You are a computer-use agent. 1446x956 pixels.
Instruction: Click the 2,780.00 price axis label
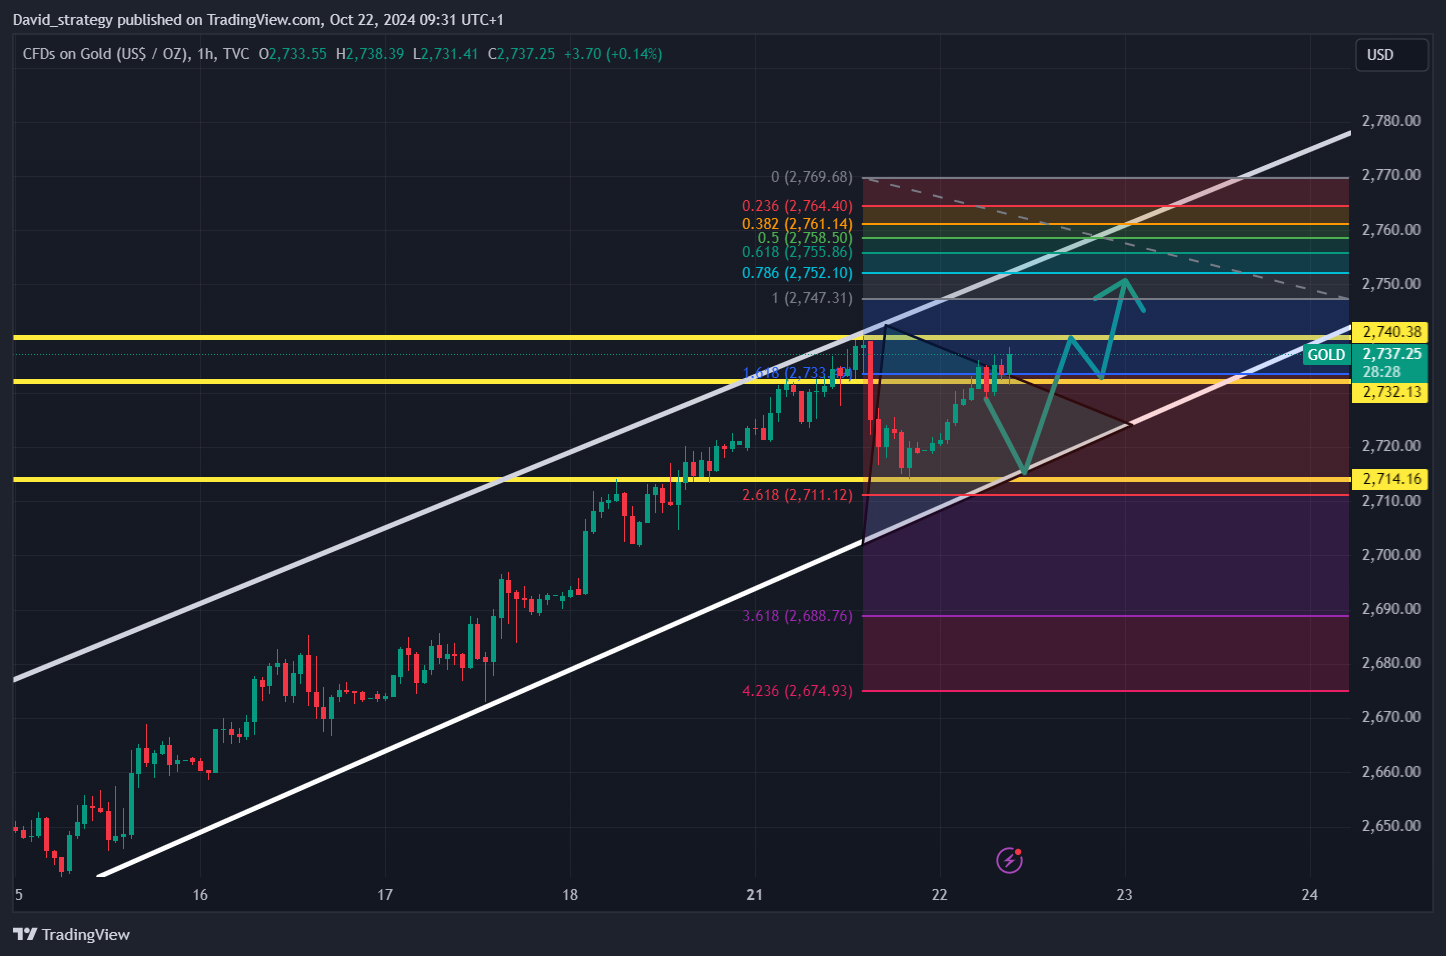point(1391,121)
